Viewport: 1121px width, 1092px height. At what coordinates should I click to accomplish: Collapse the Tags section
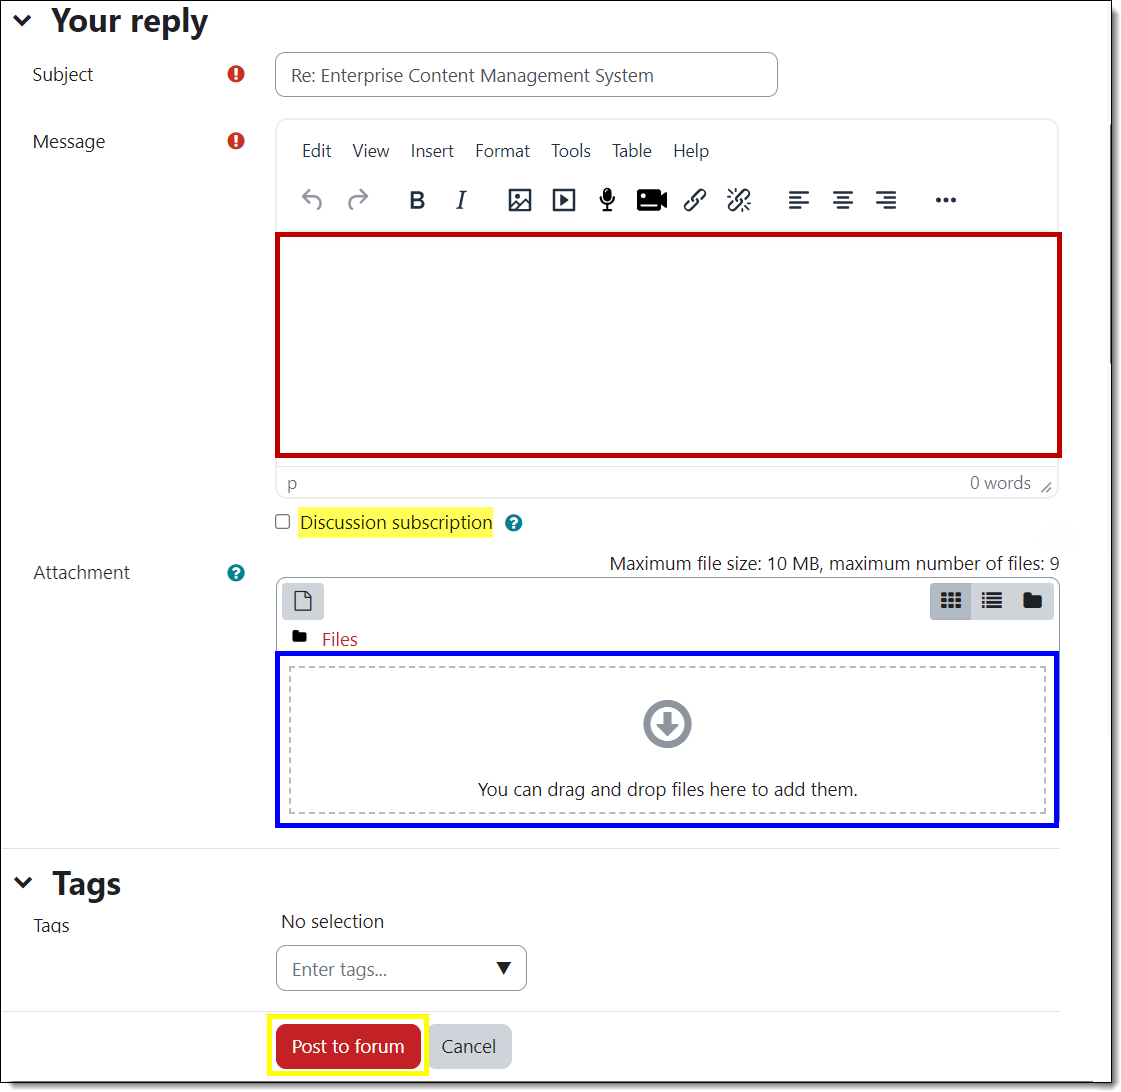coord(23,882)
